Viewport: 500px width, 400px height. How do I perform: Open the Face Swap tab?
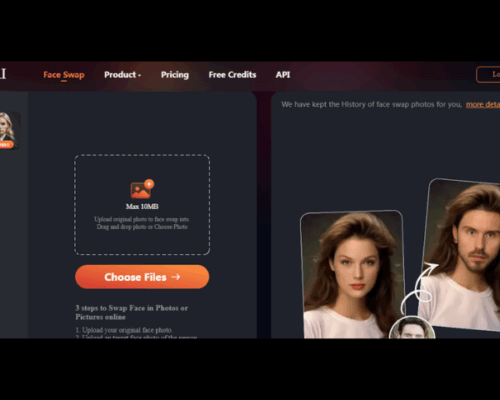pos(64,75)
